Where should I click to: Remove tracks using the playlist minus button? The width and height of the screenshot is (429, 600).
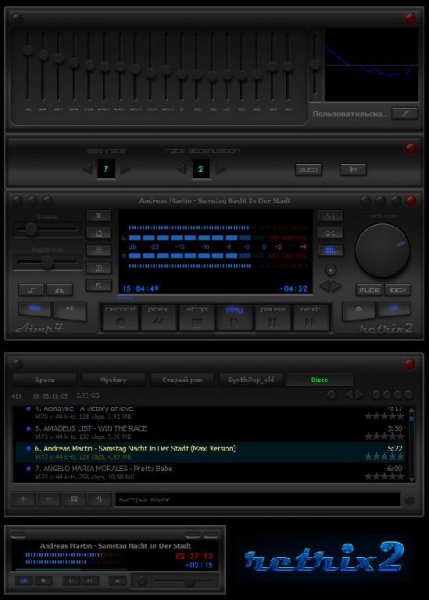pyautogui.click(x=49, y=499)
